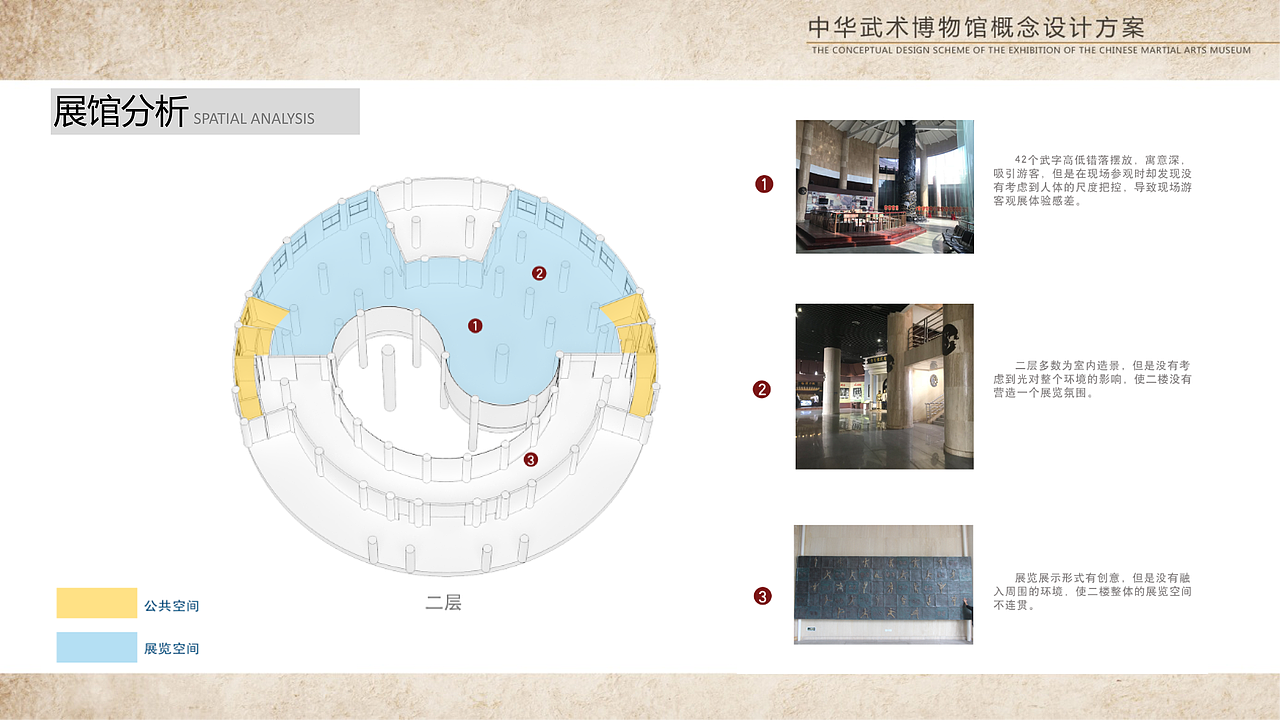
Task: Open the blue wall relief photo thumbnail
Action: tap(883, 585)
